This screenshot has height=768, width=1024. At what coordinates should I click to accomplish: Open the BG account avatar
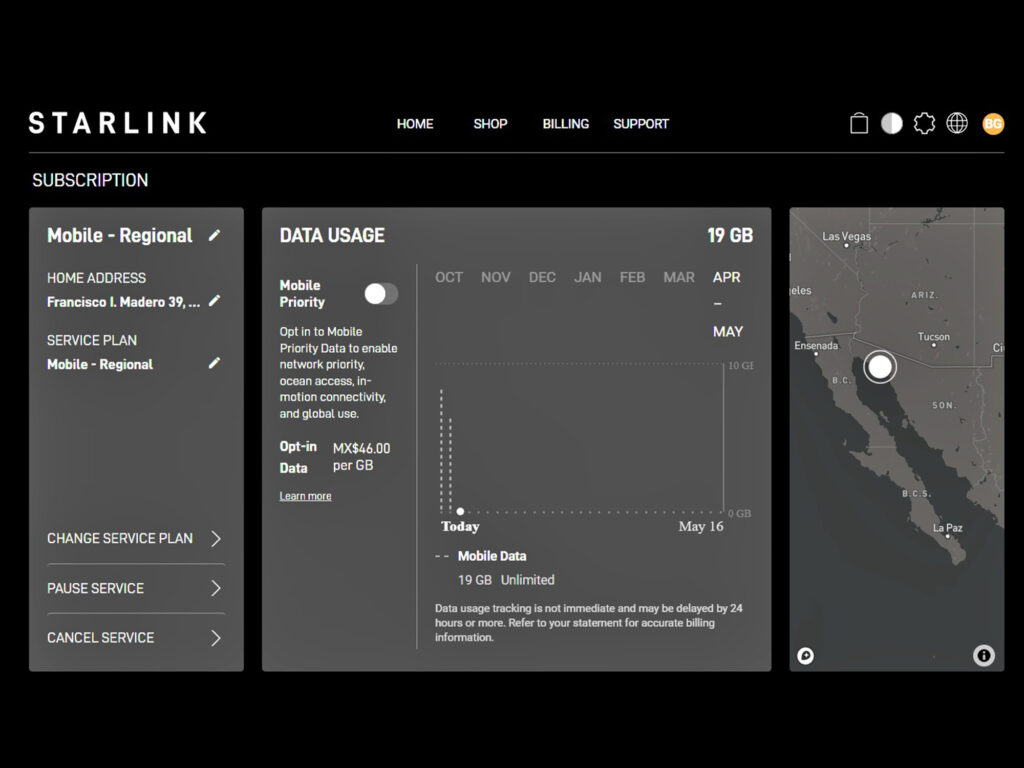click(992, 122)
